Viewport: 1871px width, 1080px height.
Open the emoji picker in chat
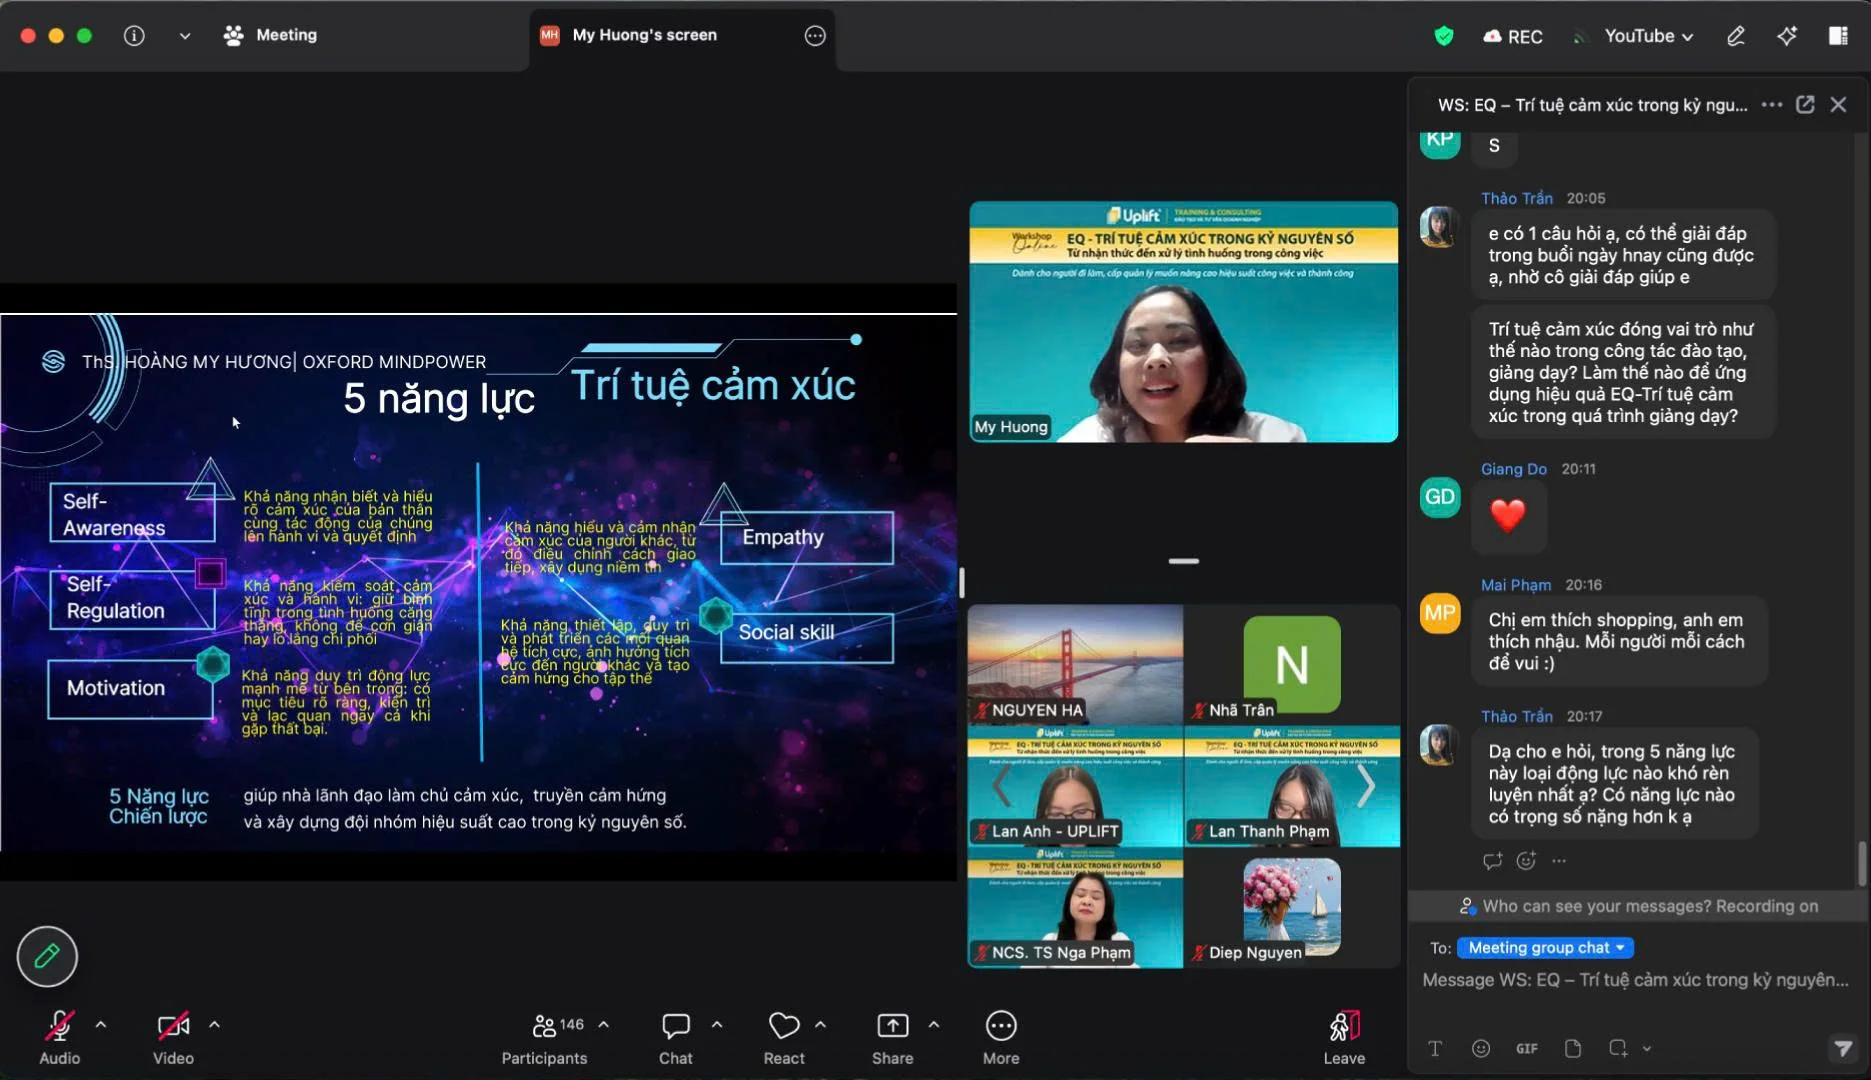click(x=1481, y=1048)
